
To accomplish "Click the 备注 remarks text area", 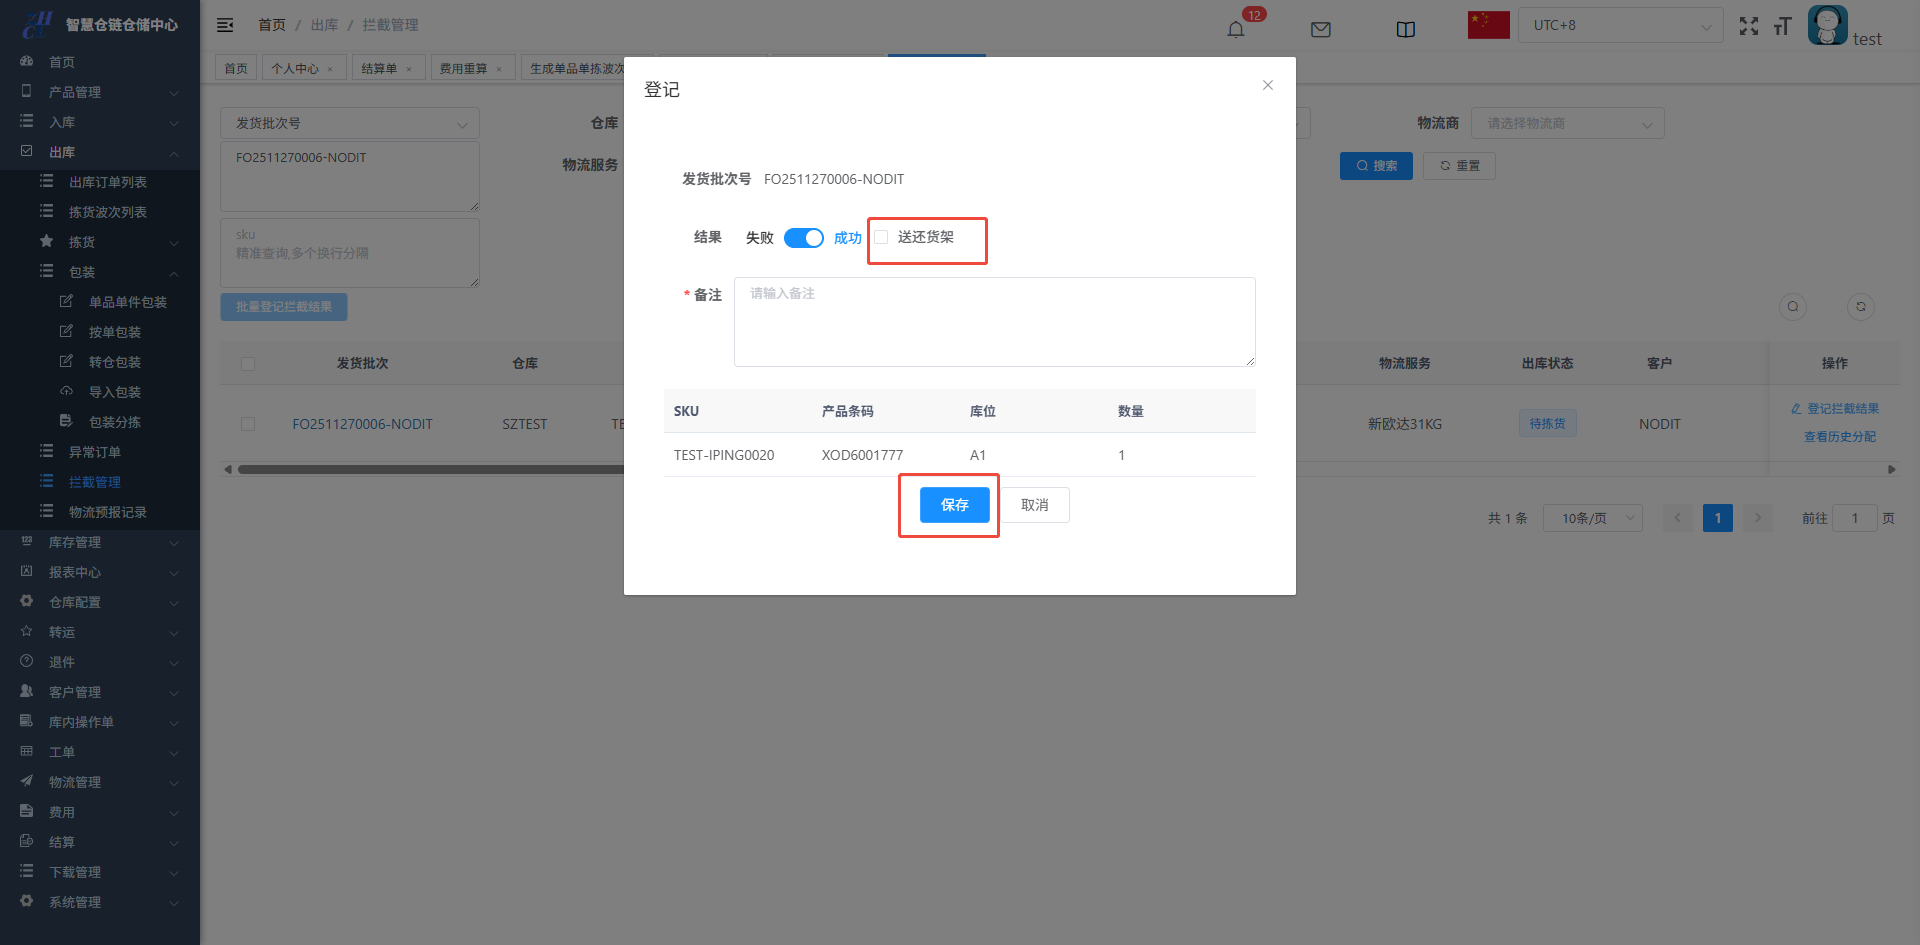I will point(994,322).
